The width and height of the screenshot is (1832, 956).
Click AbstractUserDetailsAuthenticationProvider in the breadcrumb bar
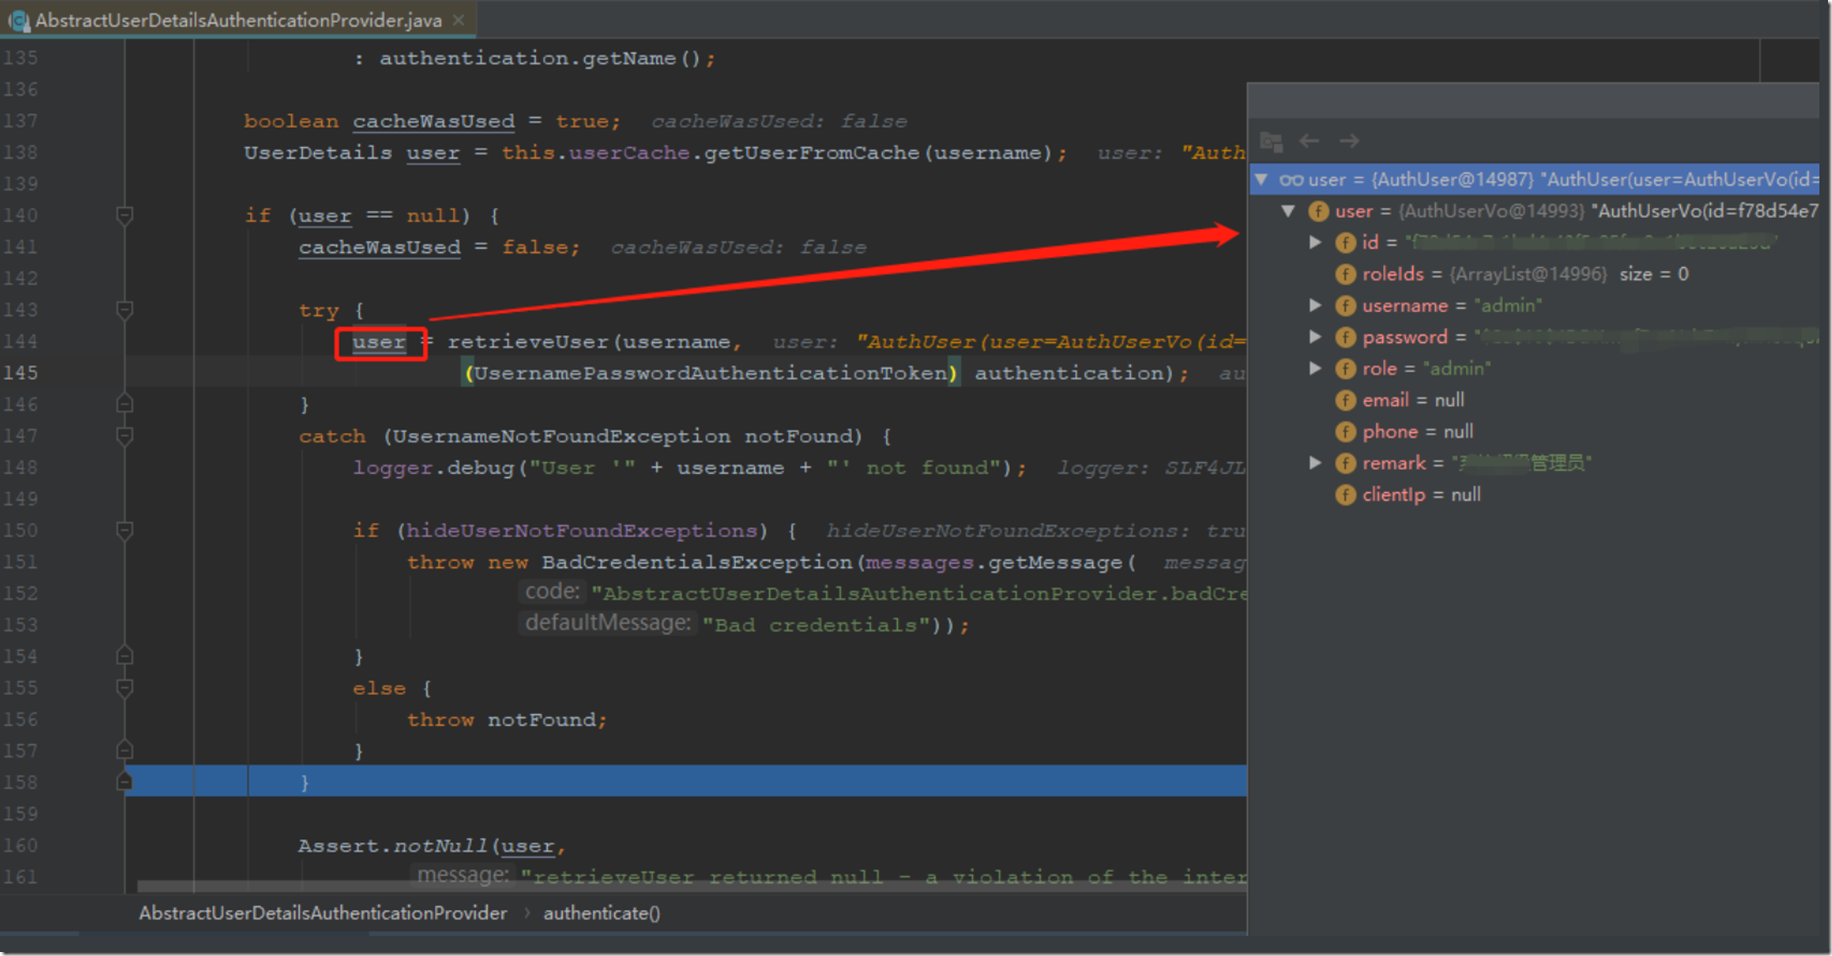pyautogui.click(x=323, y=913)
